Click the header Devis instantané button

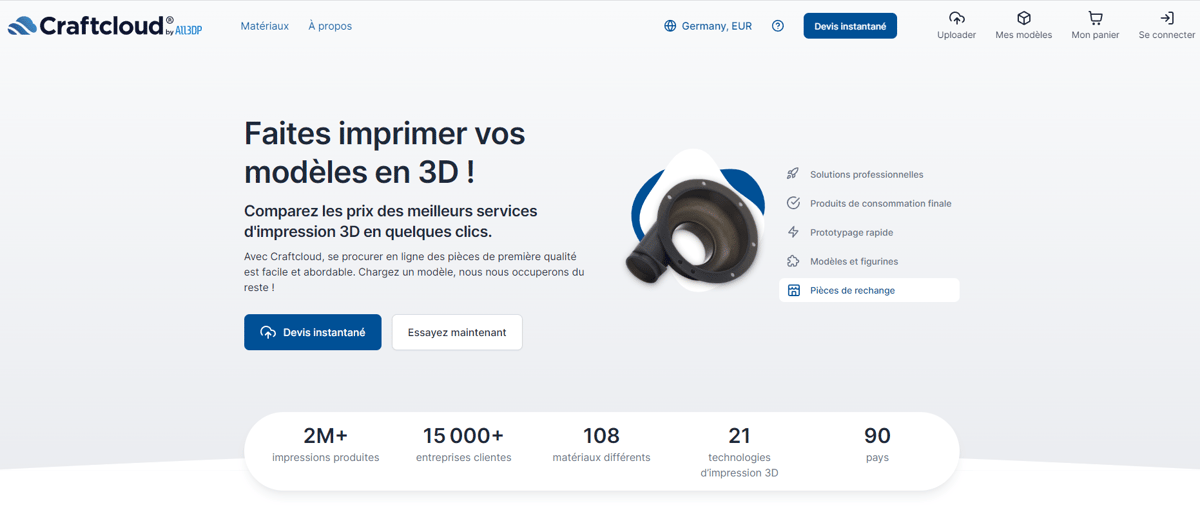pyautogui.click(x=850, y=26)
